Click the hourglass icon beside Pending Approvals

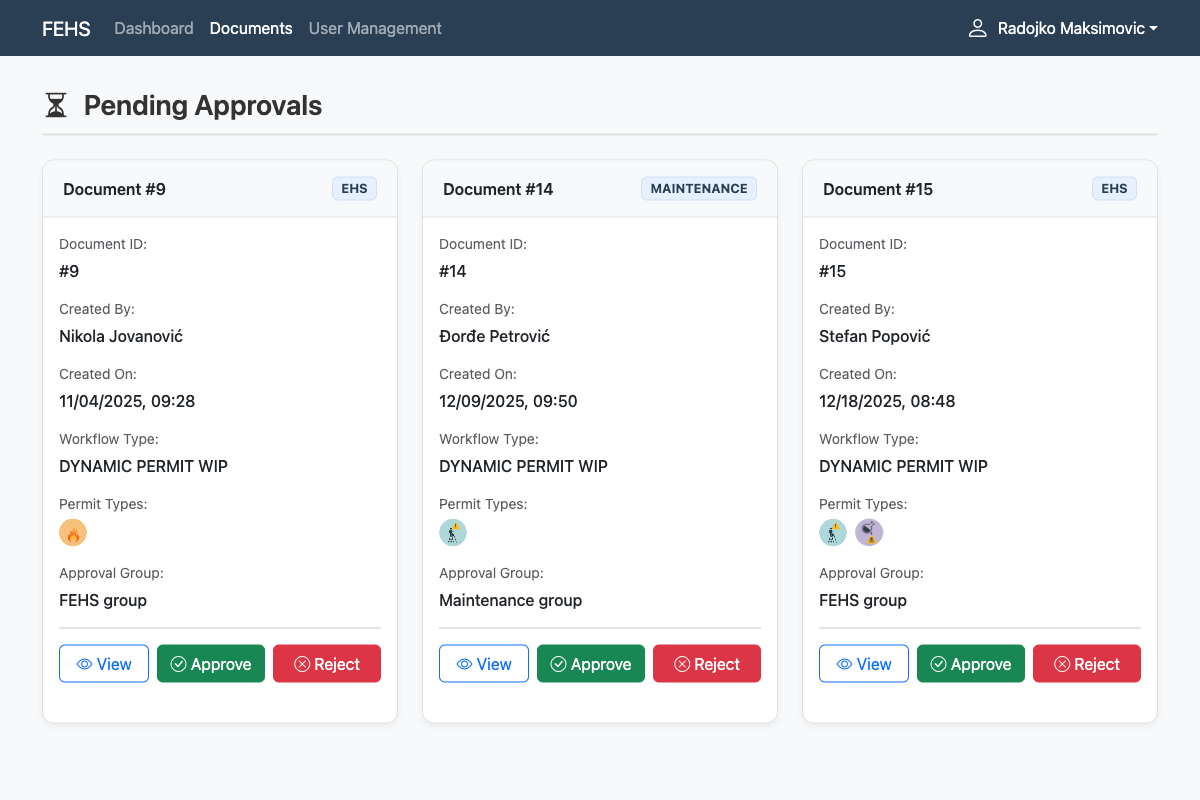55,105
